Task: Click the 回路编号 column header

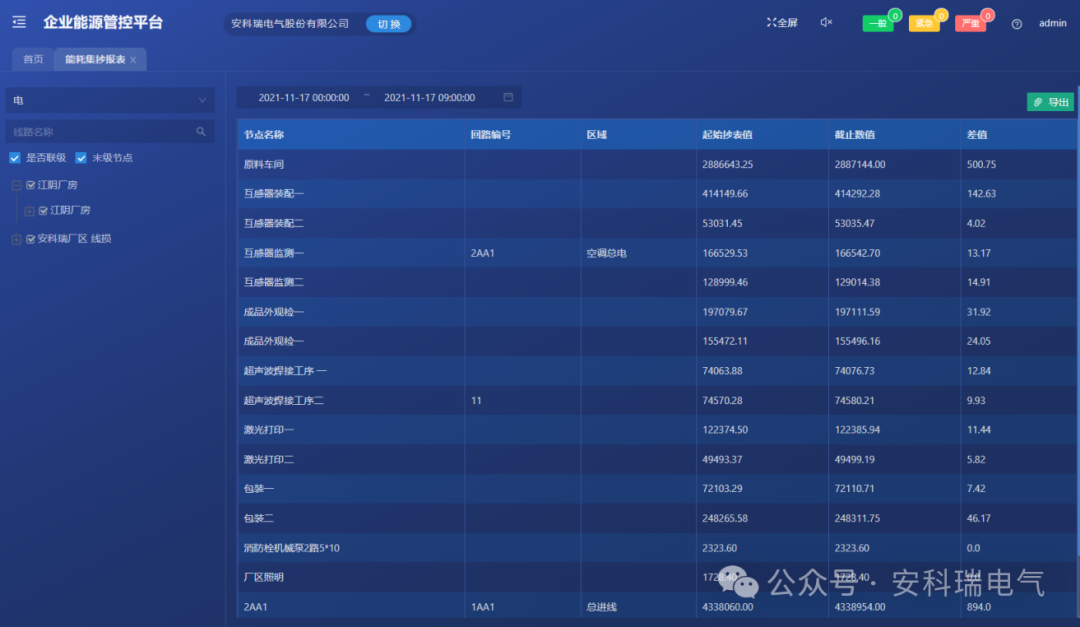Action: pos(490,135)
